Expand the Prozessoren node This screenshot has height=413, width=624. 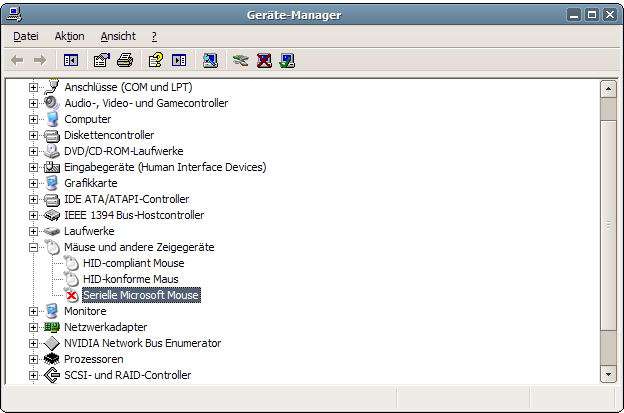(33, 359)
